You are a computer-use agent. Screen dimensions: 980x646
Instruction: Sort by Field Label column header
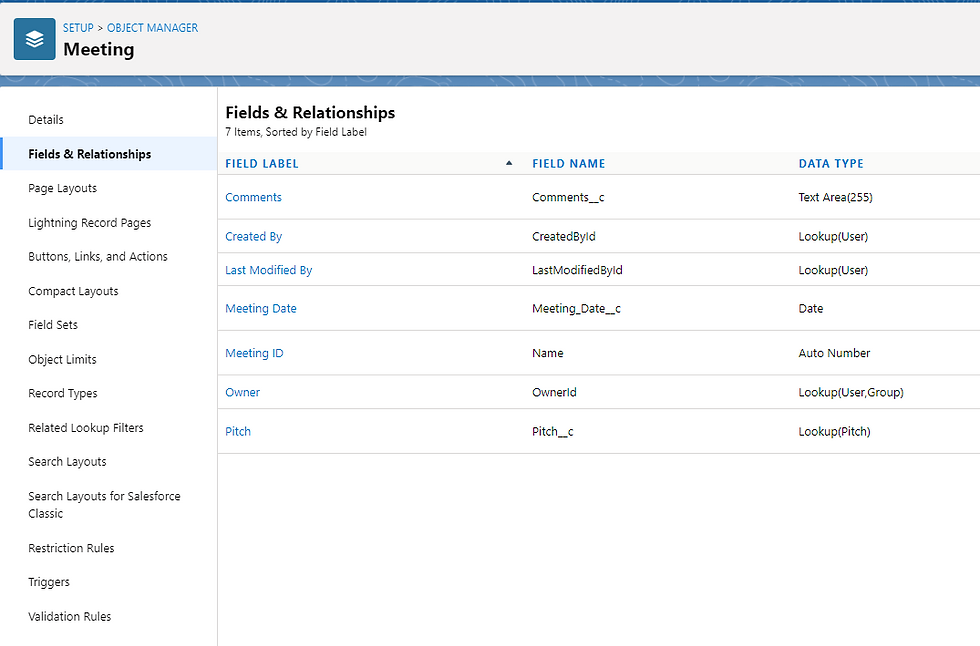click(x=262, y=163)
